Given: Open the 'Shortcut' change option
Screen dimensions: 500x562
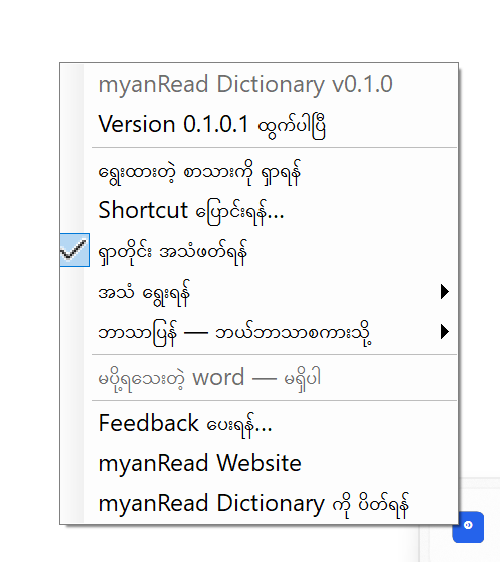Looking at the screenshot, I should [x=259, y=211].
